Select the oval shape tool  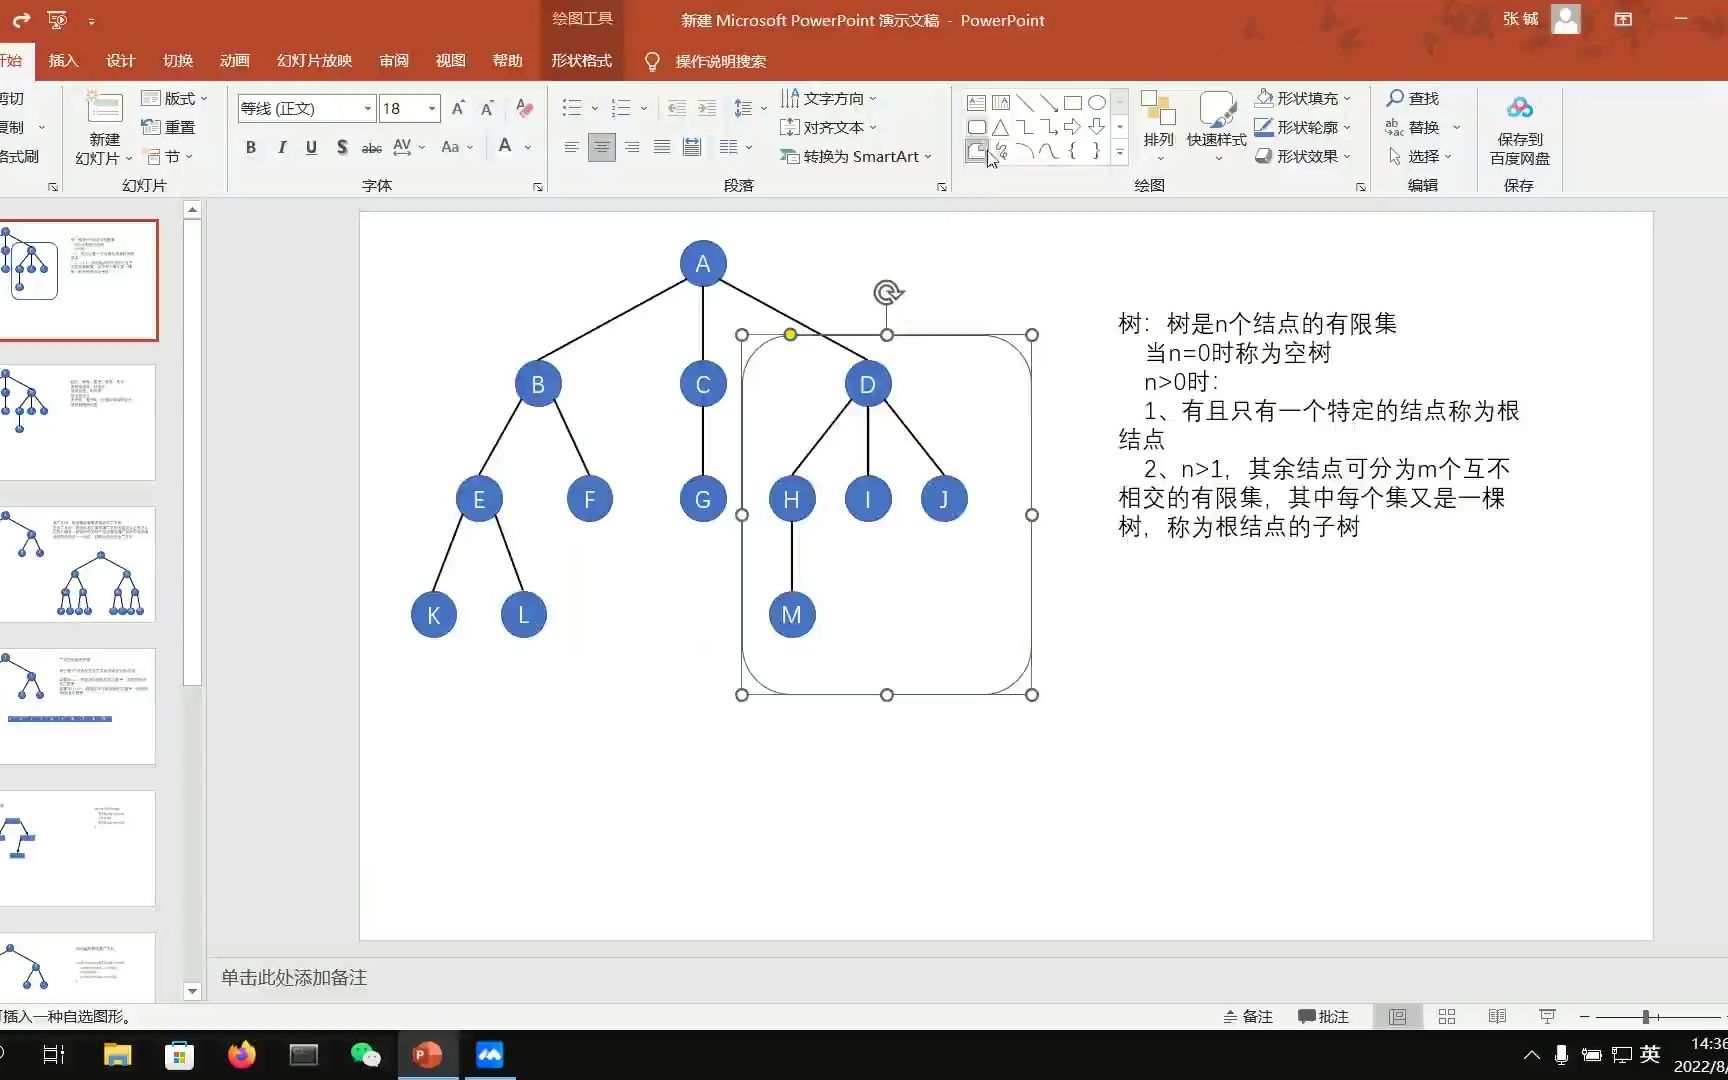1096,102
